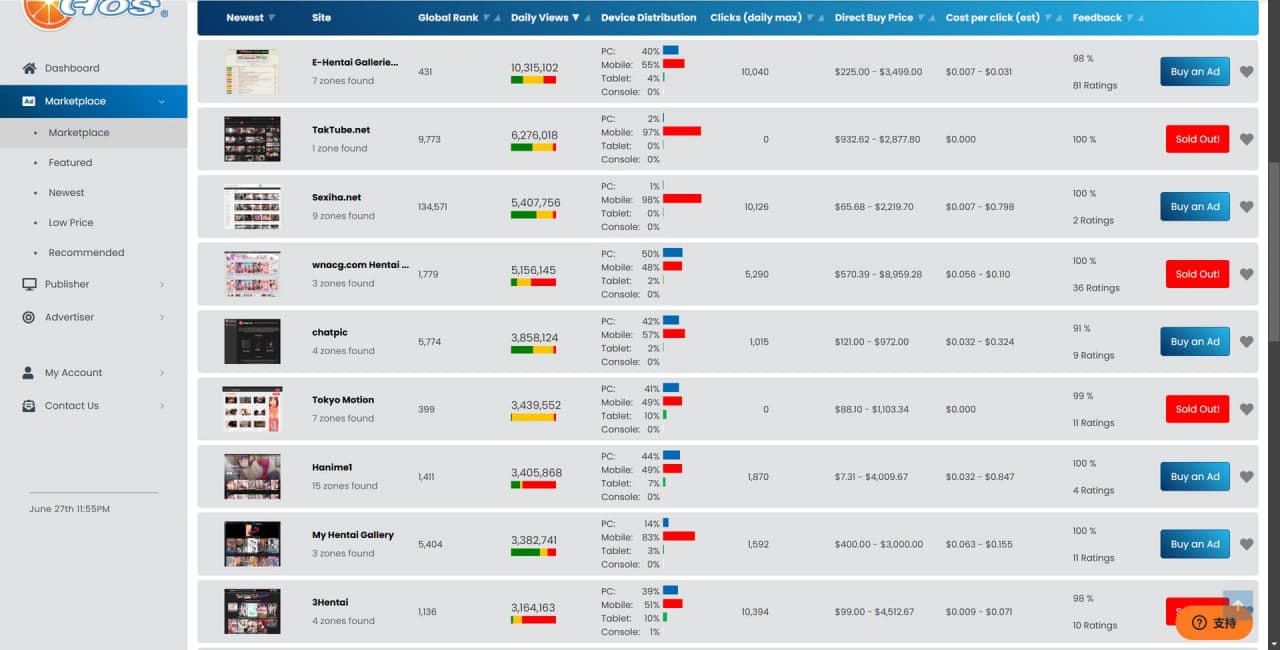Toggle the heart for TakTube.net
Screen dimensions: 1280x650
tap(1246, 139)
